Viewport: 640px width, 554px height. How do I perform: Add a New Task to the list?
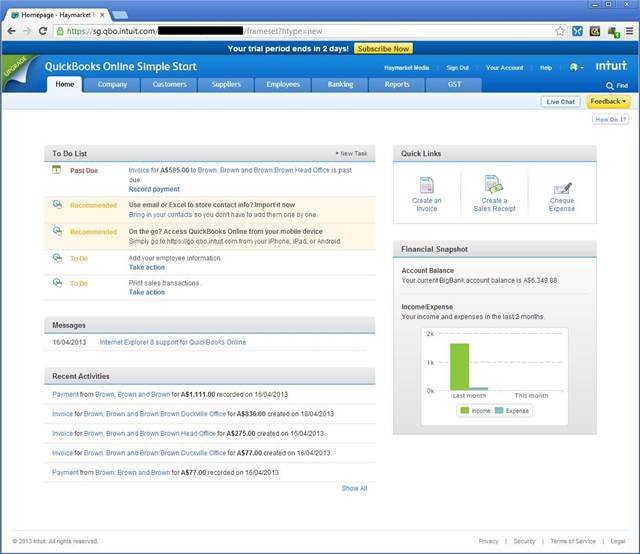tap(351, 154)
